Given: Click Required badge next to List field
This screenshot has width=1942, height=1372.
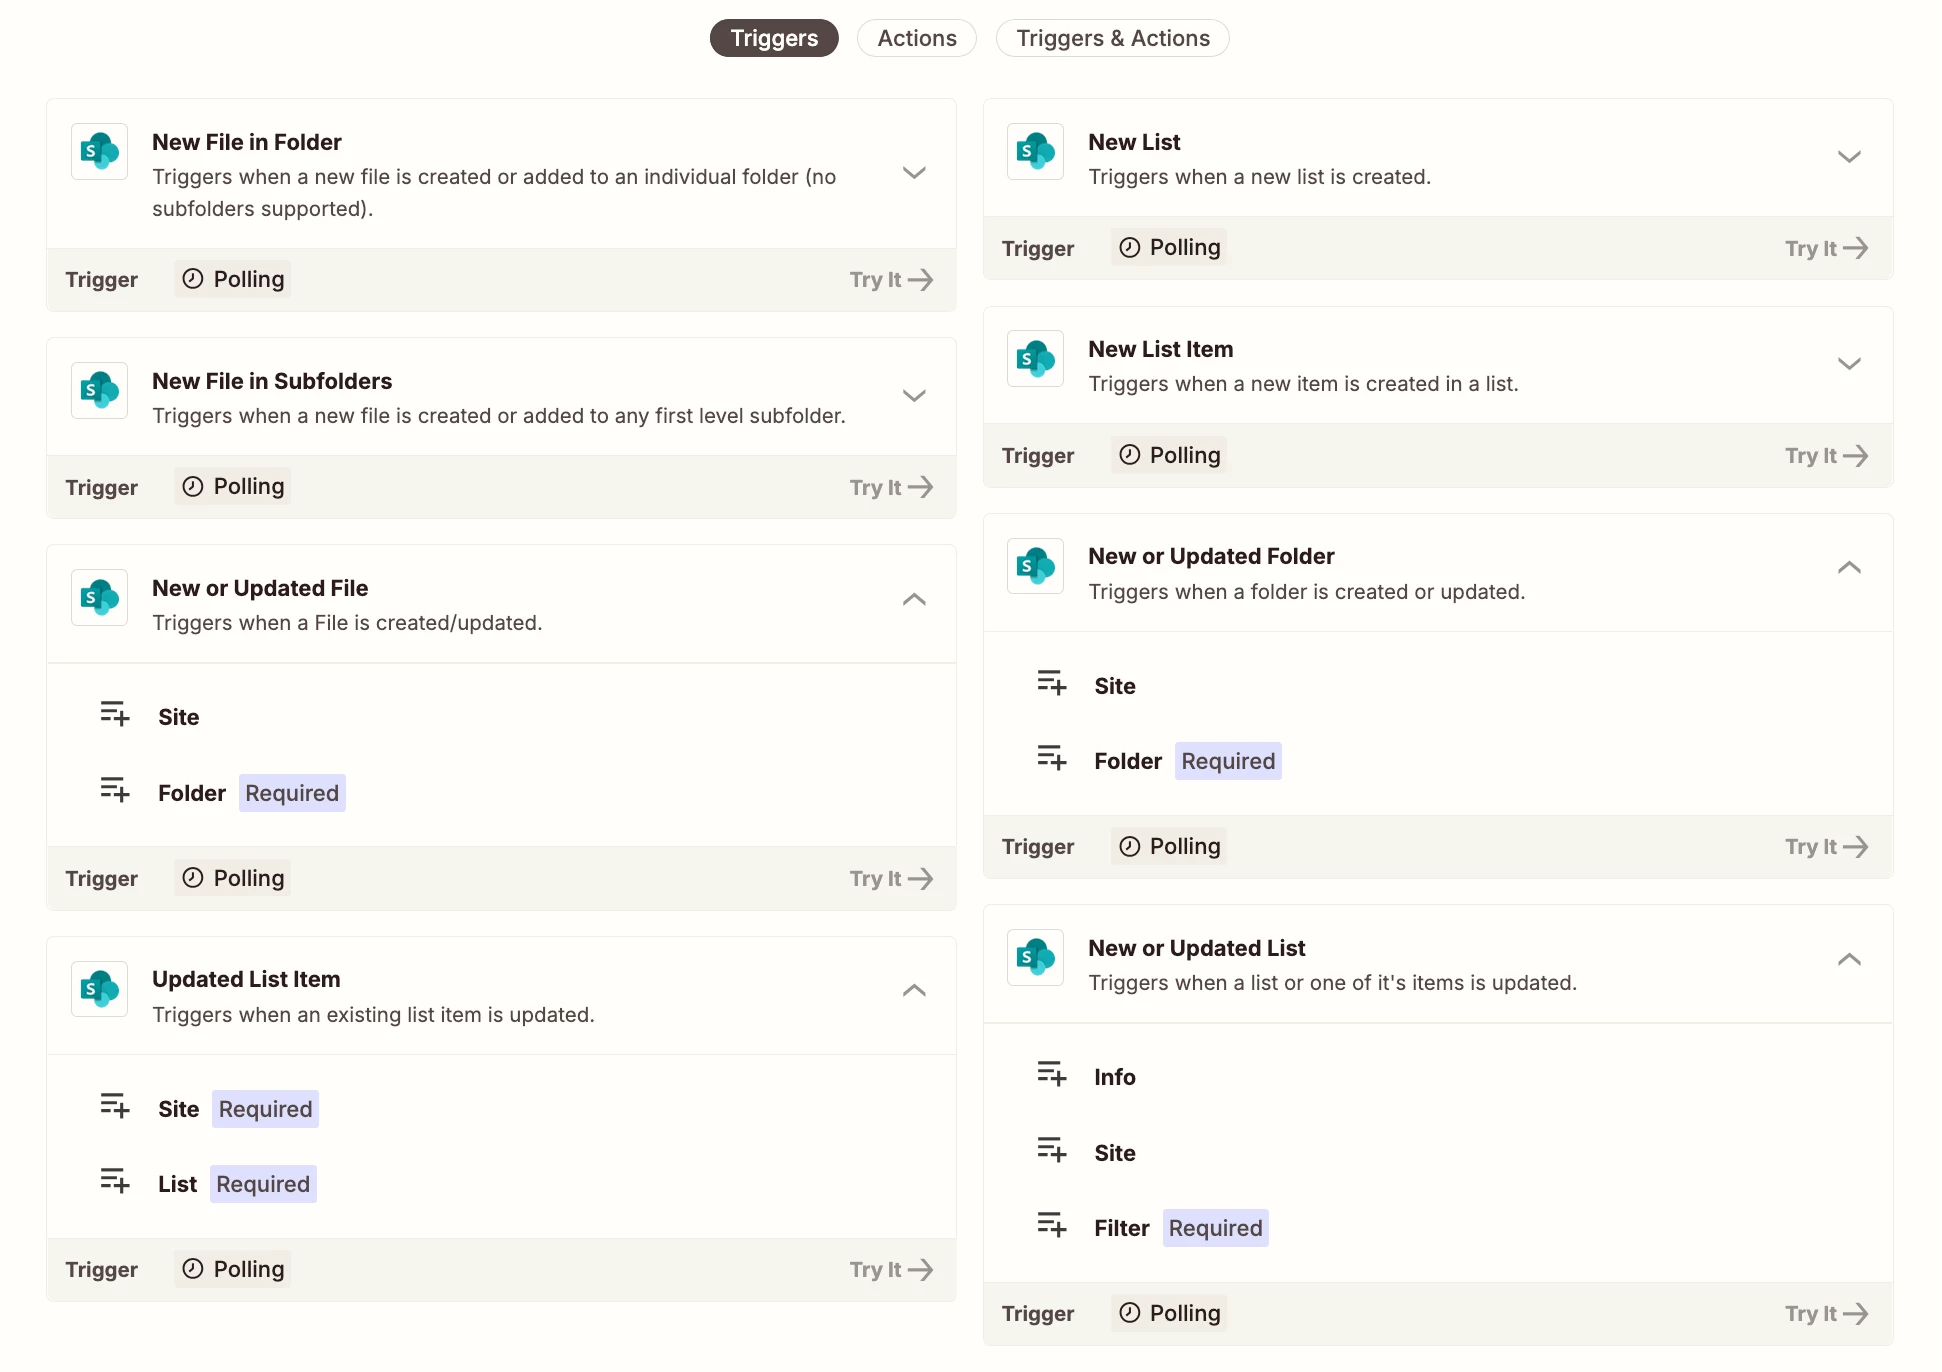Looking at the screenshot, I should (x=263, y=1184).
